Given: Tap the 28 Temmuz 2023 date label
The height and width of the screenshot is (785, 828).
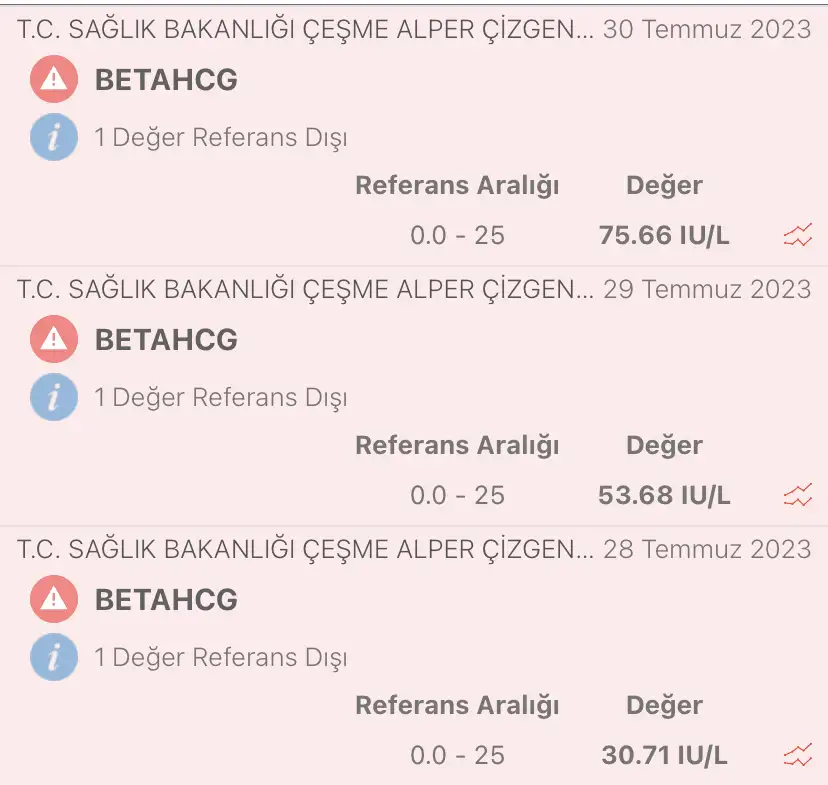Looking at the screenshot, I should tap(707, 549).
